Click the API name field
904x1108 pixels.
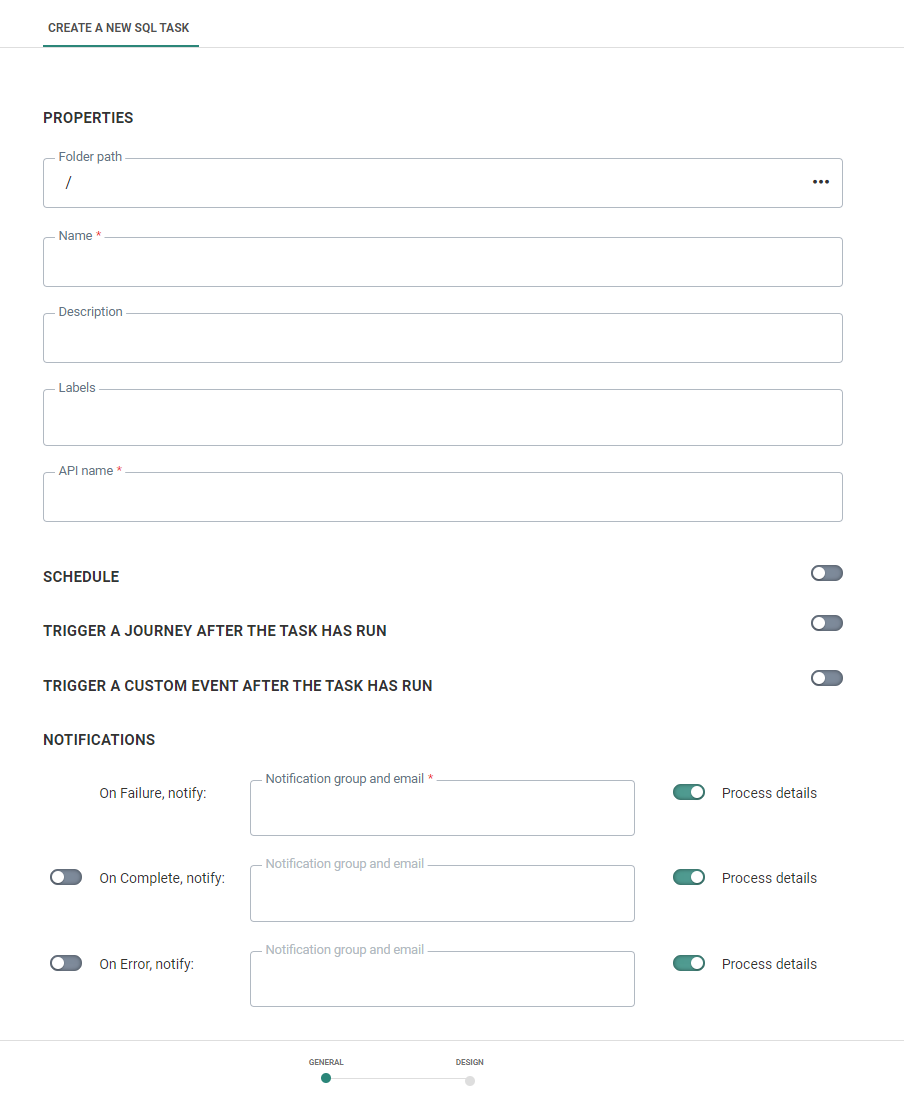[442, 499]
